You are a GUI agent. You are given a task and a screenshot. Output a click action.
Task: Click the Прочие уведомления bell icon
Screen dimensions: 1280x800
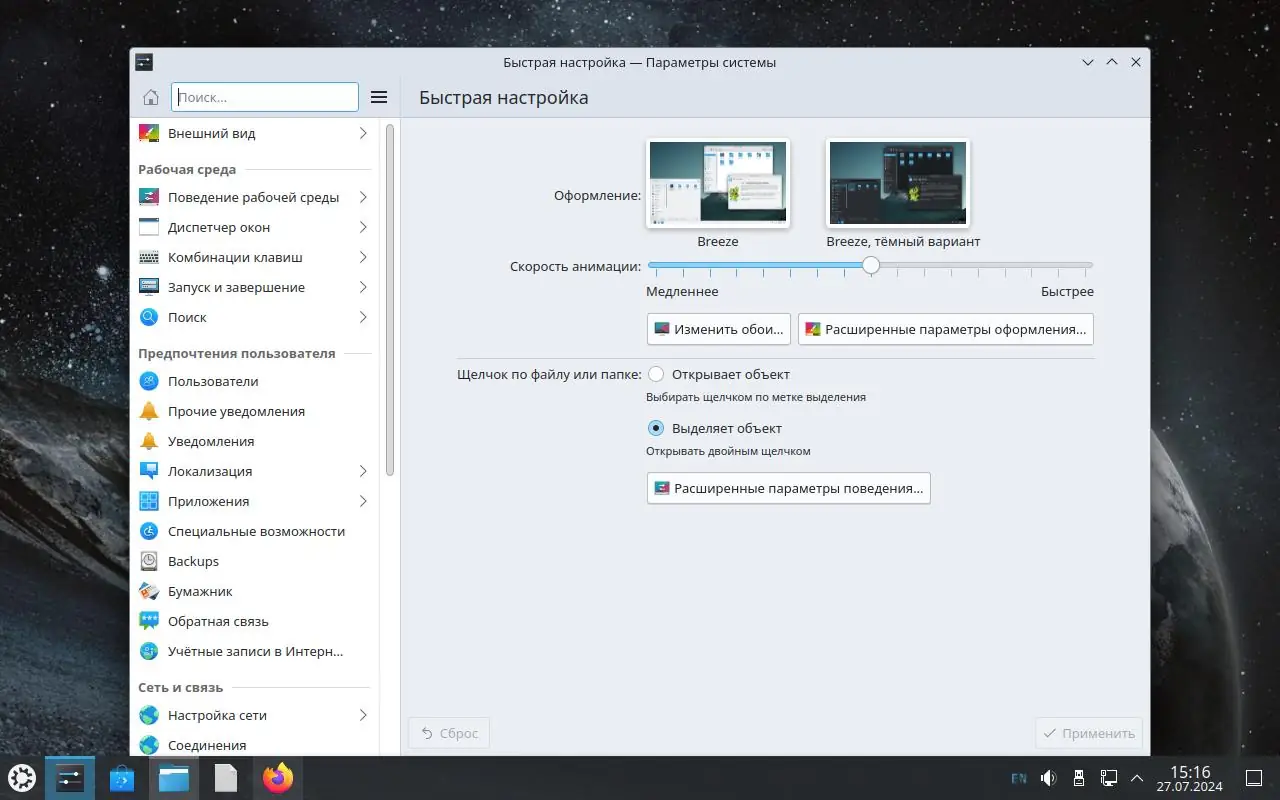coord(149,411)
